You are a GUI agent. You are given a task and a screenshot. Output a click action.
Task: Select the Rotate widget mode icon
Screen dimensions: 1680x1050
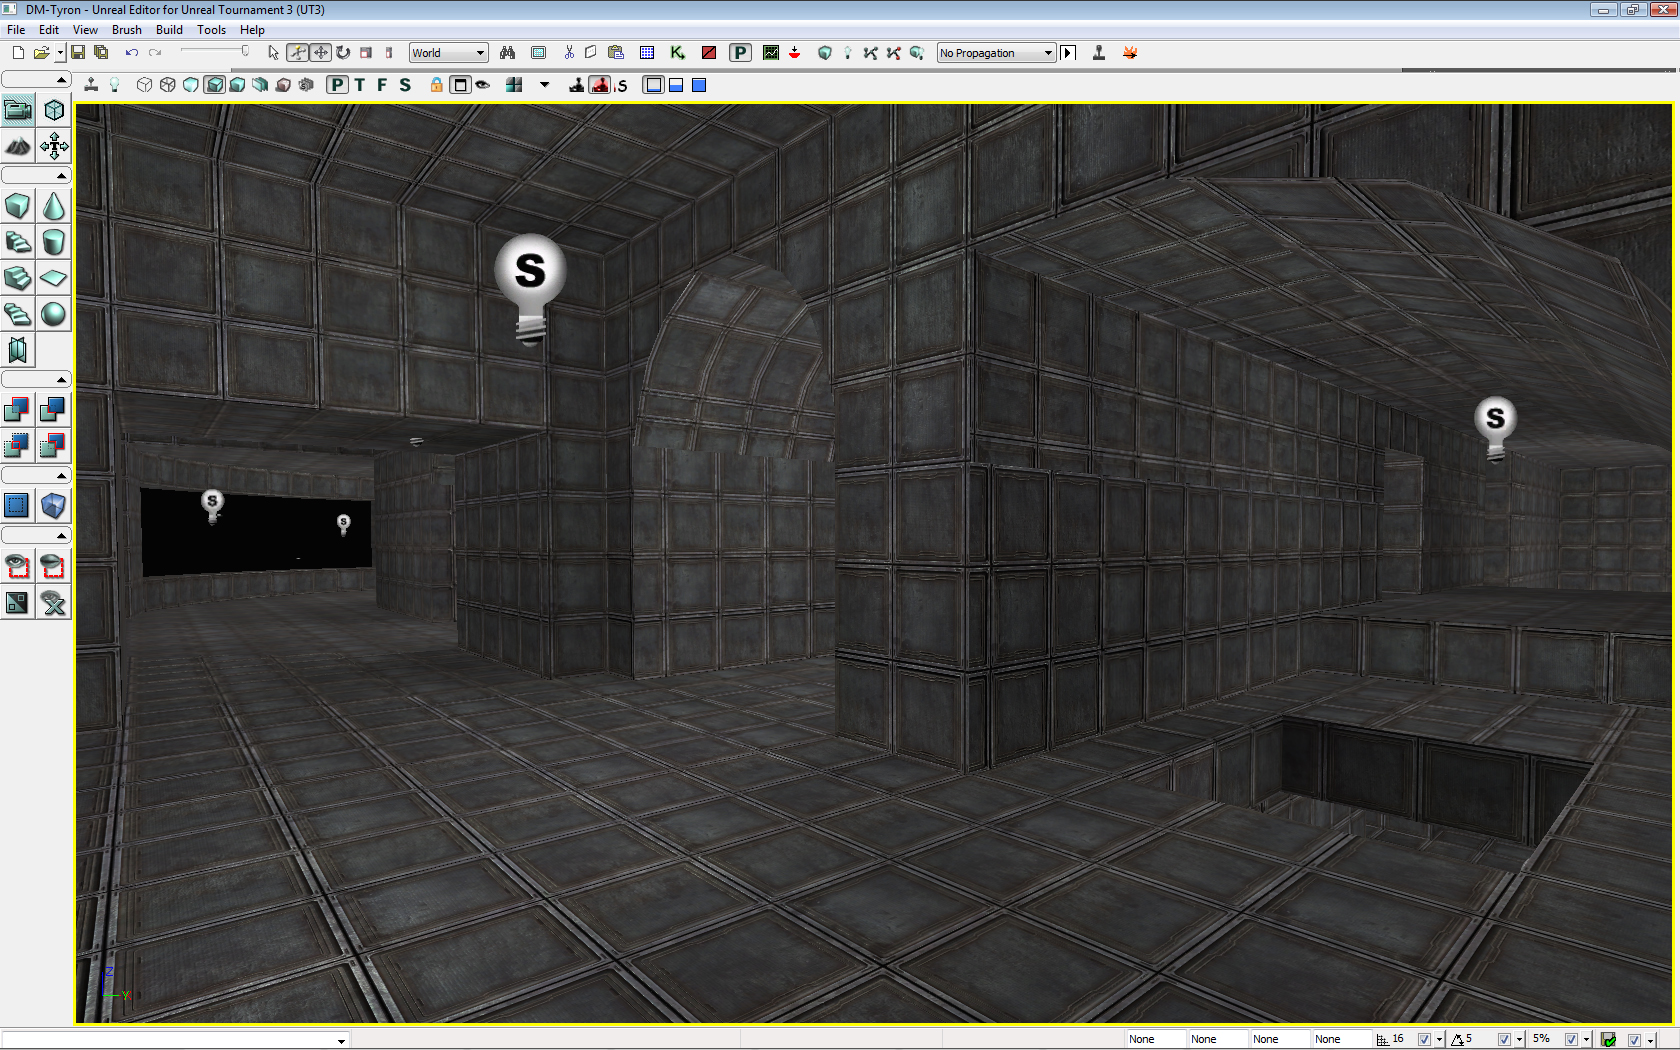click(x=343, y=53)
